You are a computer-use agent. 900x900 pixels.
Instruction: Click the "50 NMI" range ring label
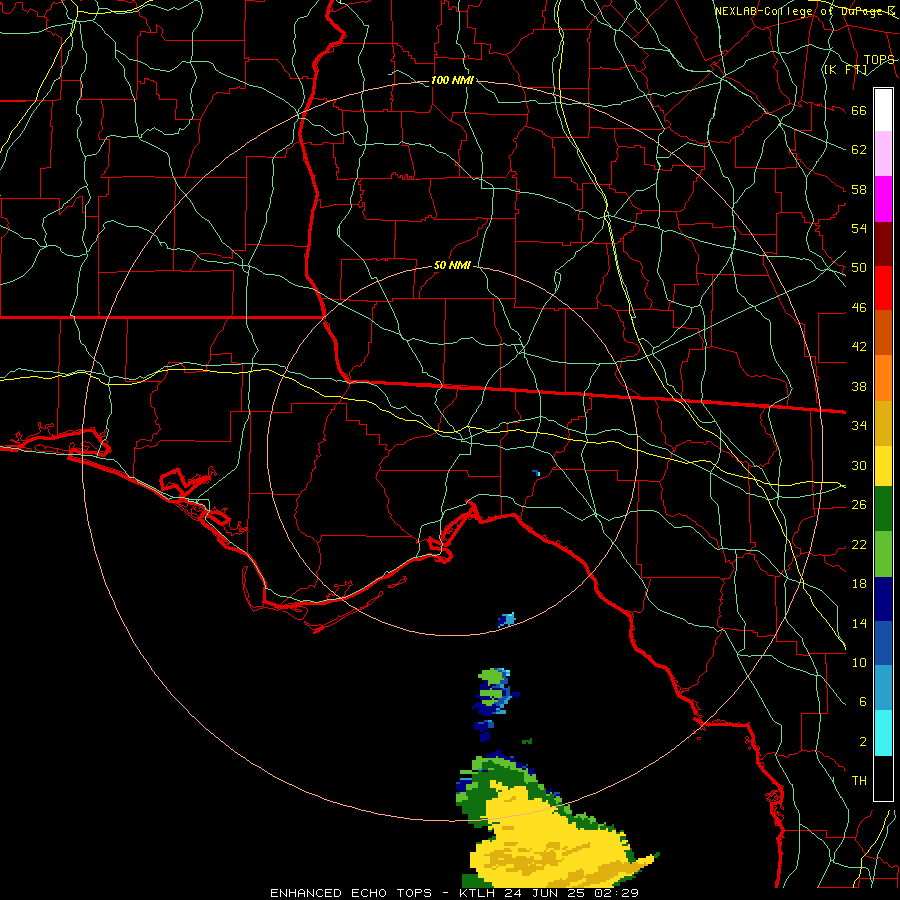tap(452, 265)
